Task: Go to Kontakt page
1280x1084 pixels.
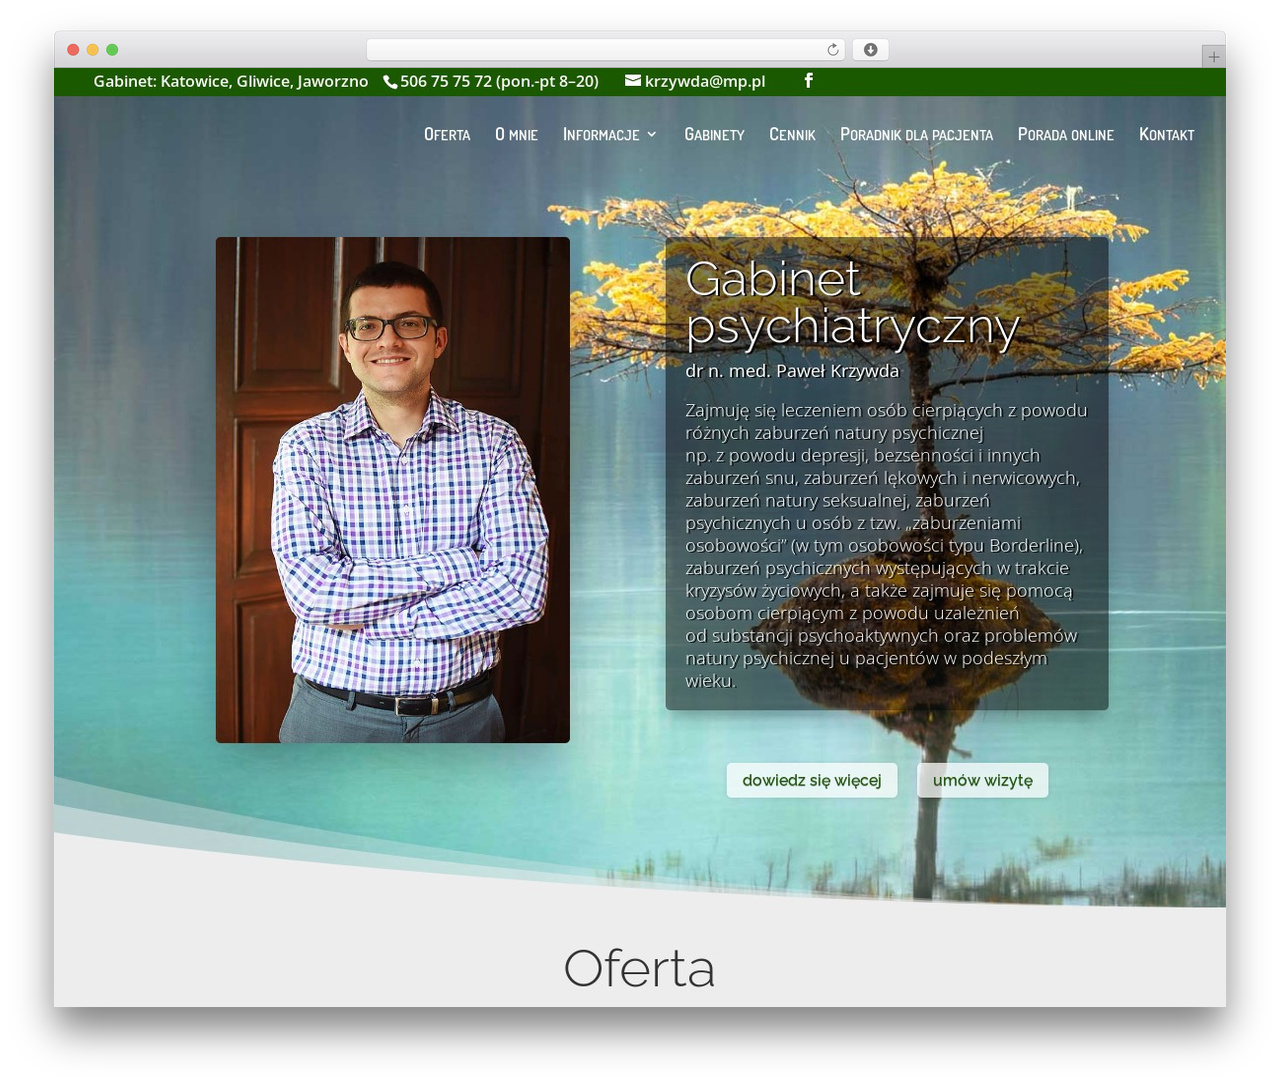Action: pyautogui.click(x=1166, y=134)
